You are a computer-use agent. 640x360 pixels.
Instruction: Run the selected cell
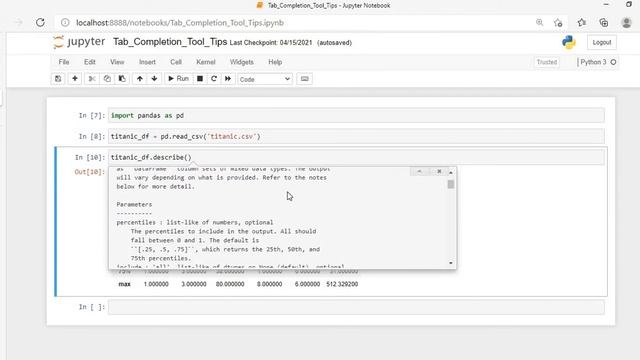click(178, 79)
